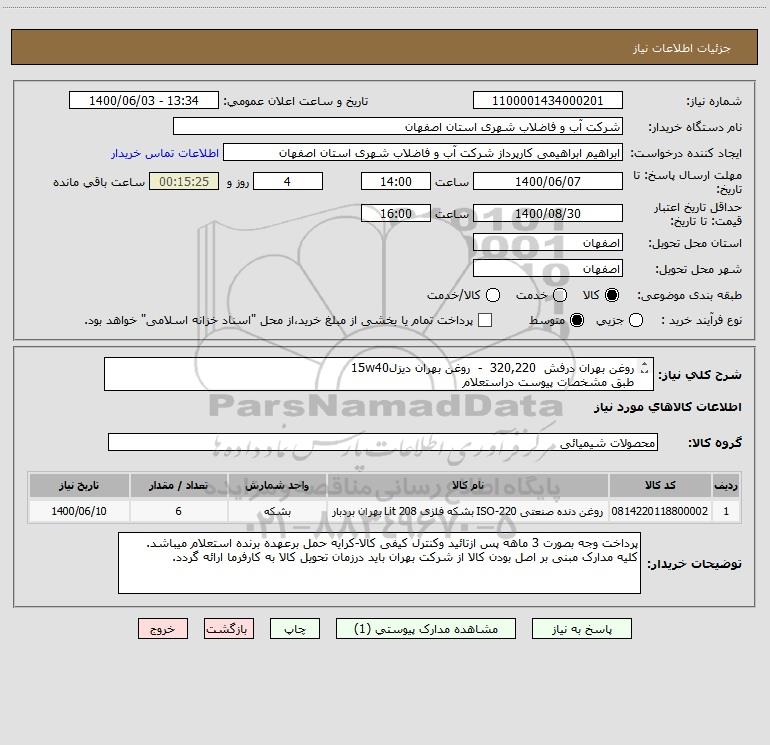Click the price validity date 1400/08/30
770x745 pixels.
click(548, 213)
